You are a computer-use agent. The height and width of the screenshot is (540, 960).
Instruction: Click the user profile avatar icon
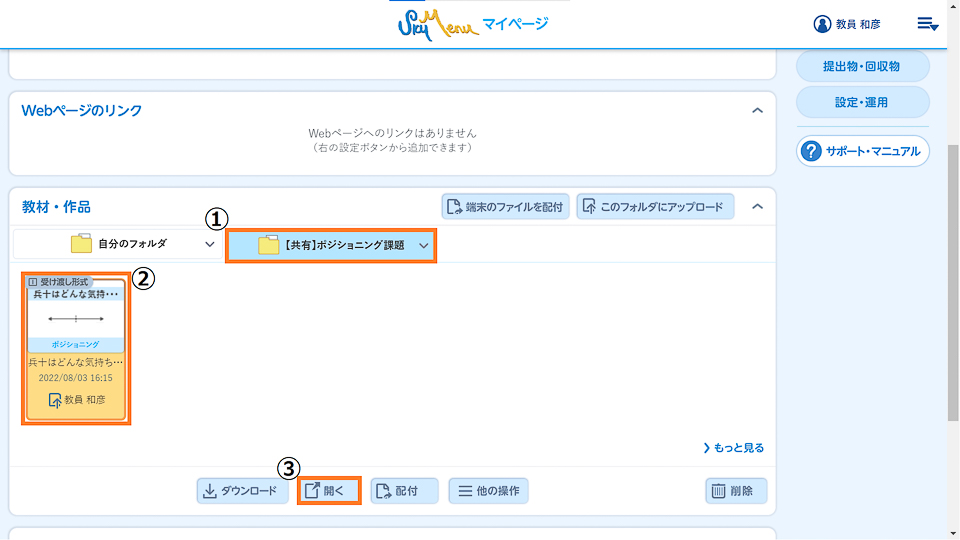coord(822,24)
